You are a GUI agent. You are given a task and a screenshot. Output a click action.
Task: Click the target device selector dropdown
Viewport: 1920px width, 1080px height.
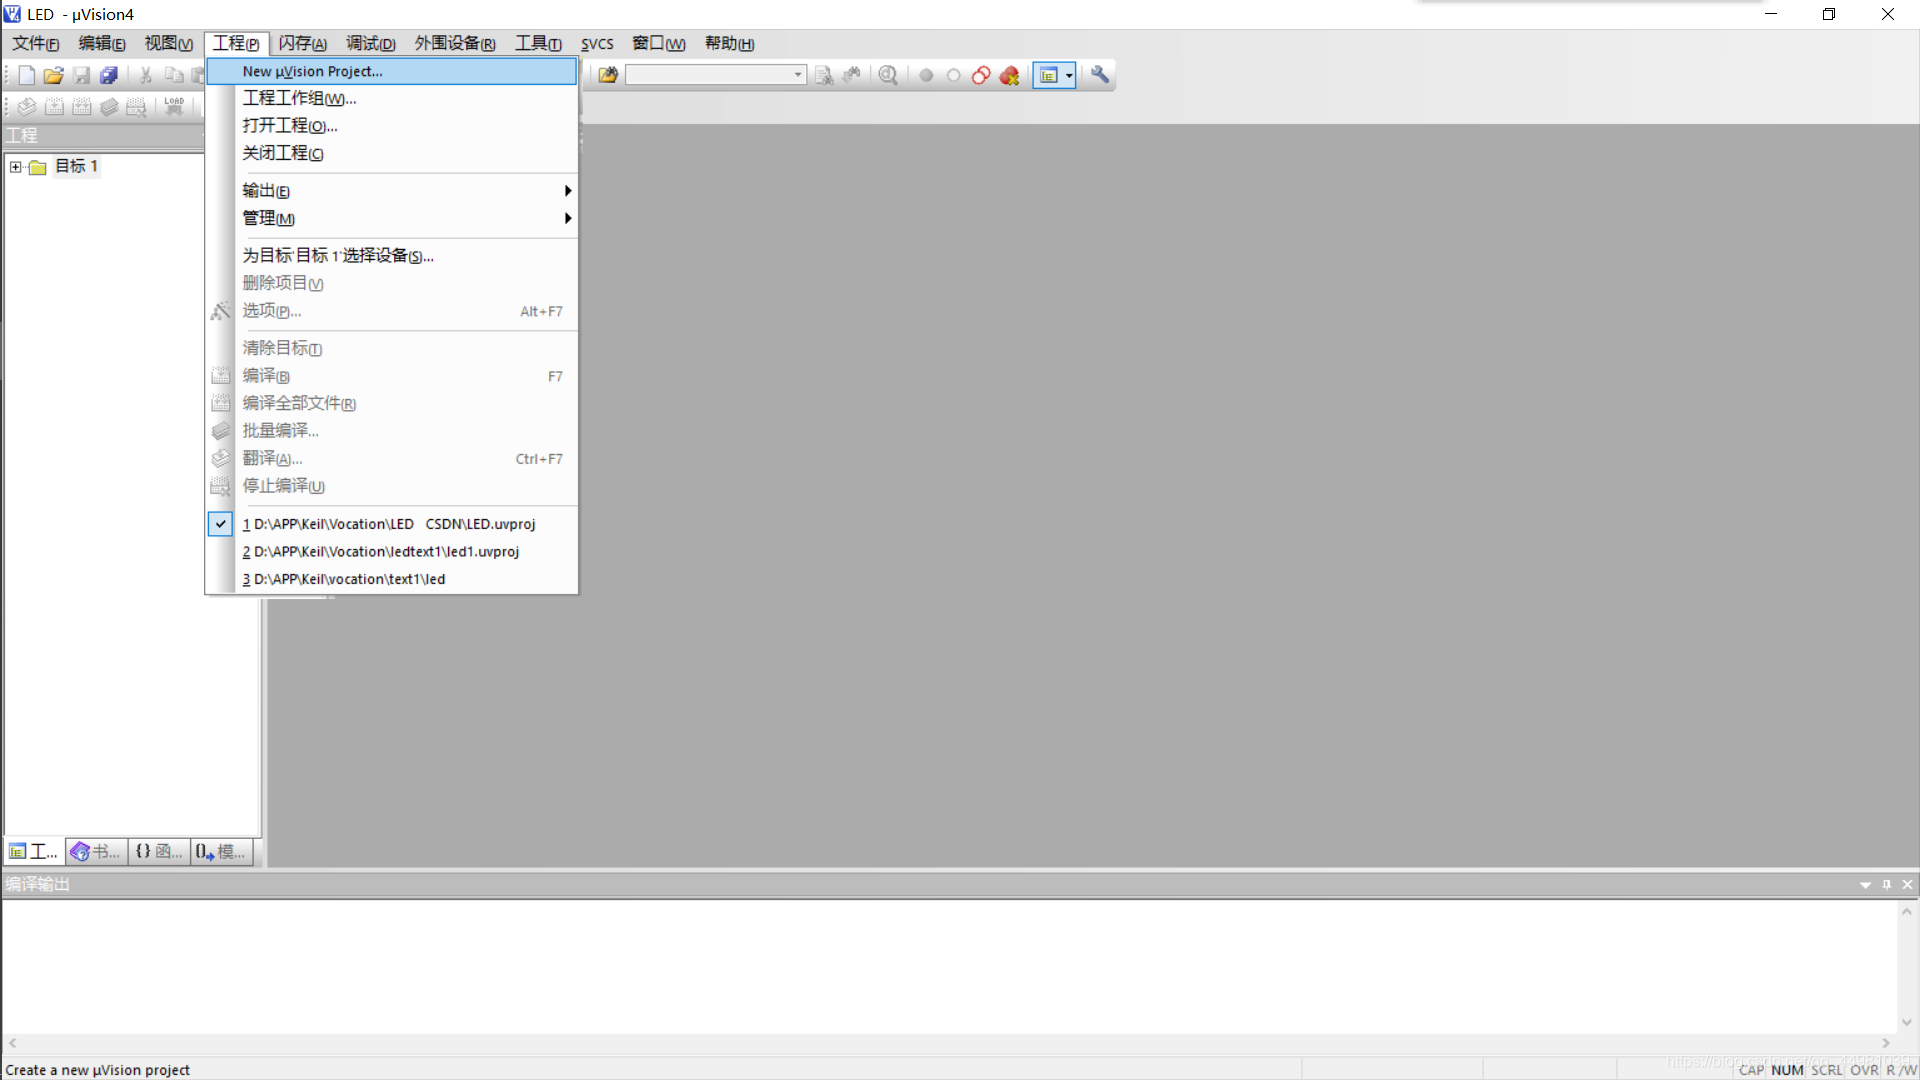tap(712, 75)
